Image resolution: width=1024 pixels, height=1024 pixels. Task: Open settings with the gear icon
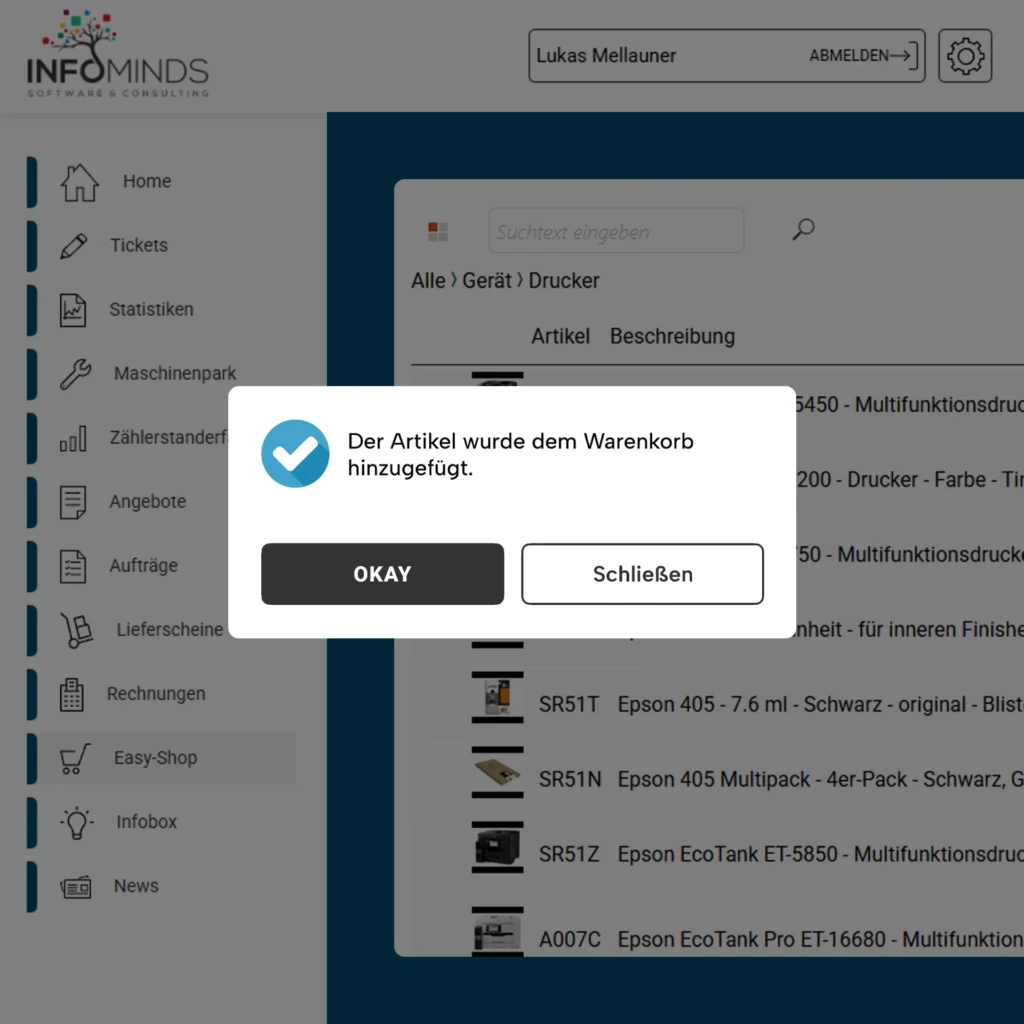coord(964,56)
